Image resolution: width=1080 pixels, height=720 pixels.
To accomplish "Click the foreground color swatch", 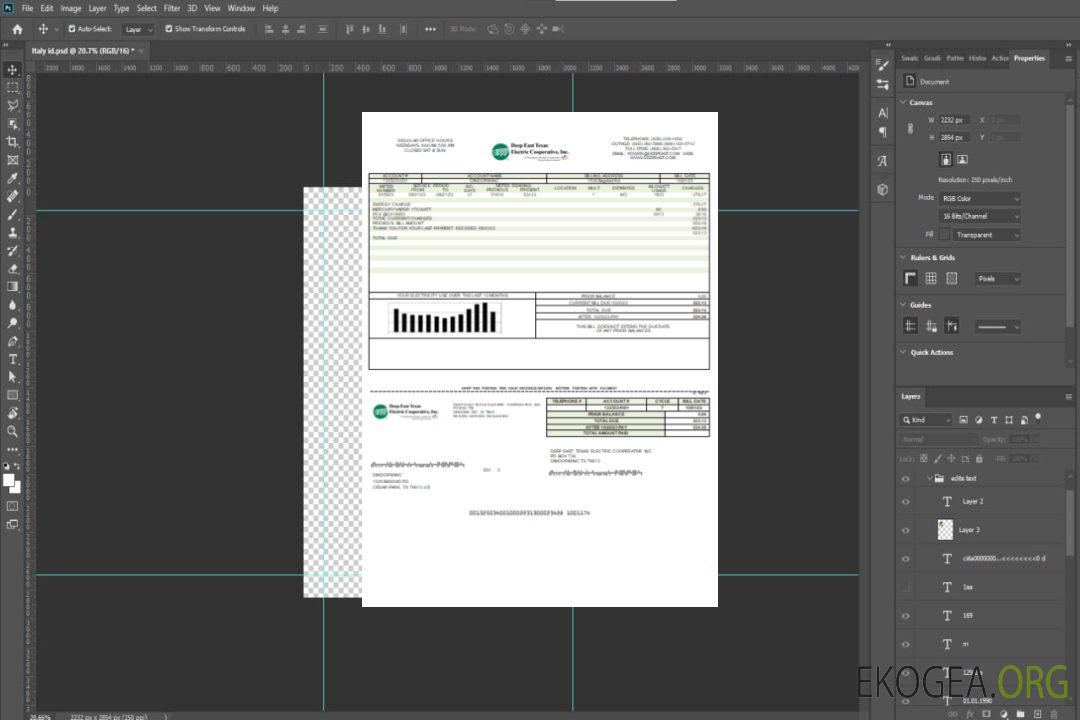I will pyautogui.click(x=8, y=479).
